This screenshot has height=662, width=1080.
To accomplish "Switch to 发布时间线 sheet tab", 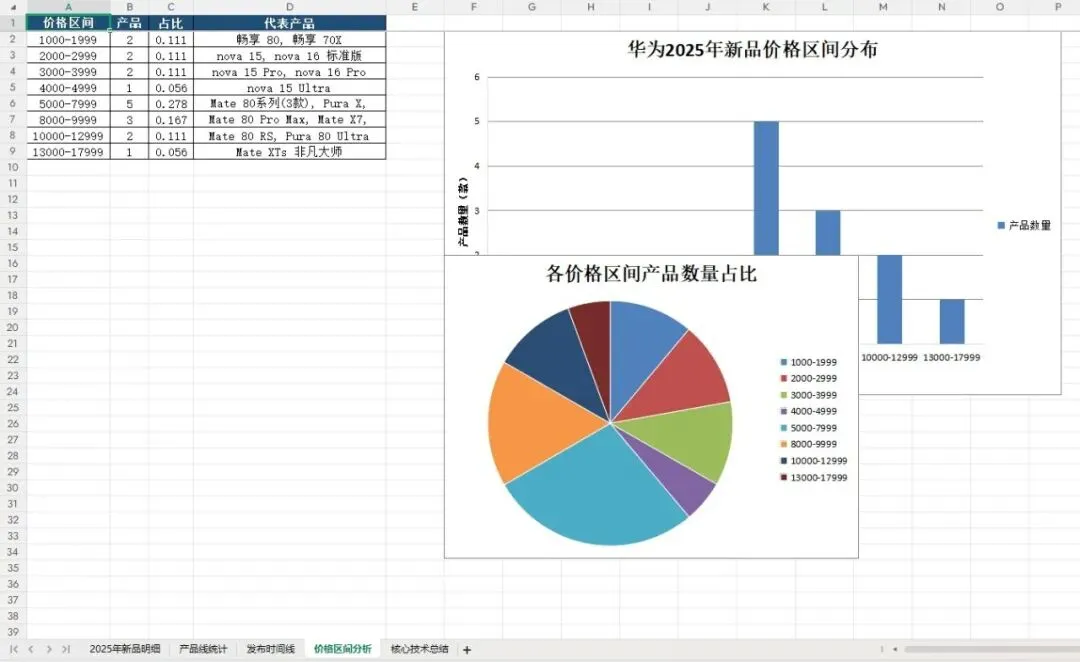I will [270, 649].
